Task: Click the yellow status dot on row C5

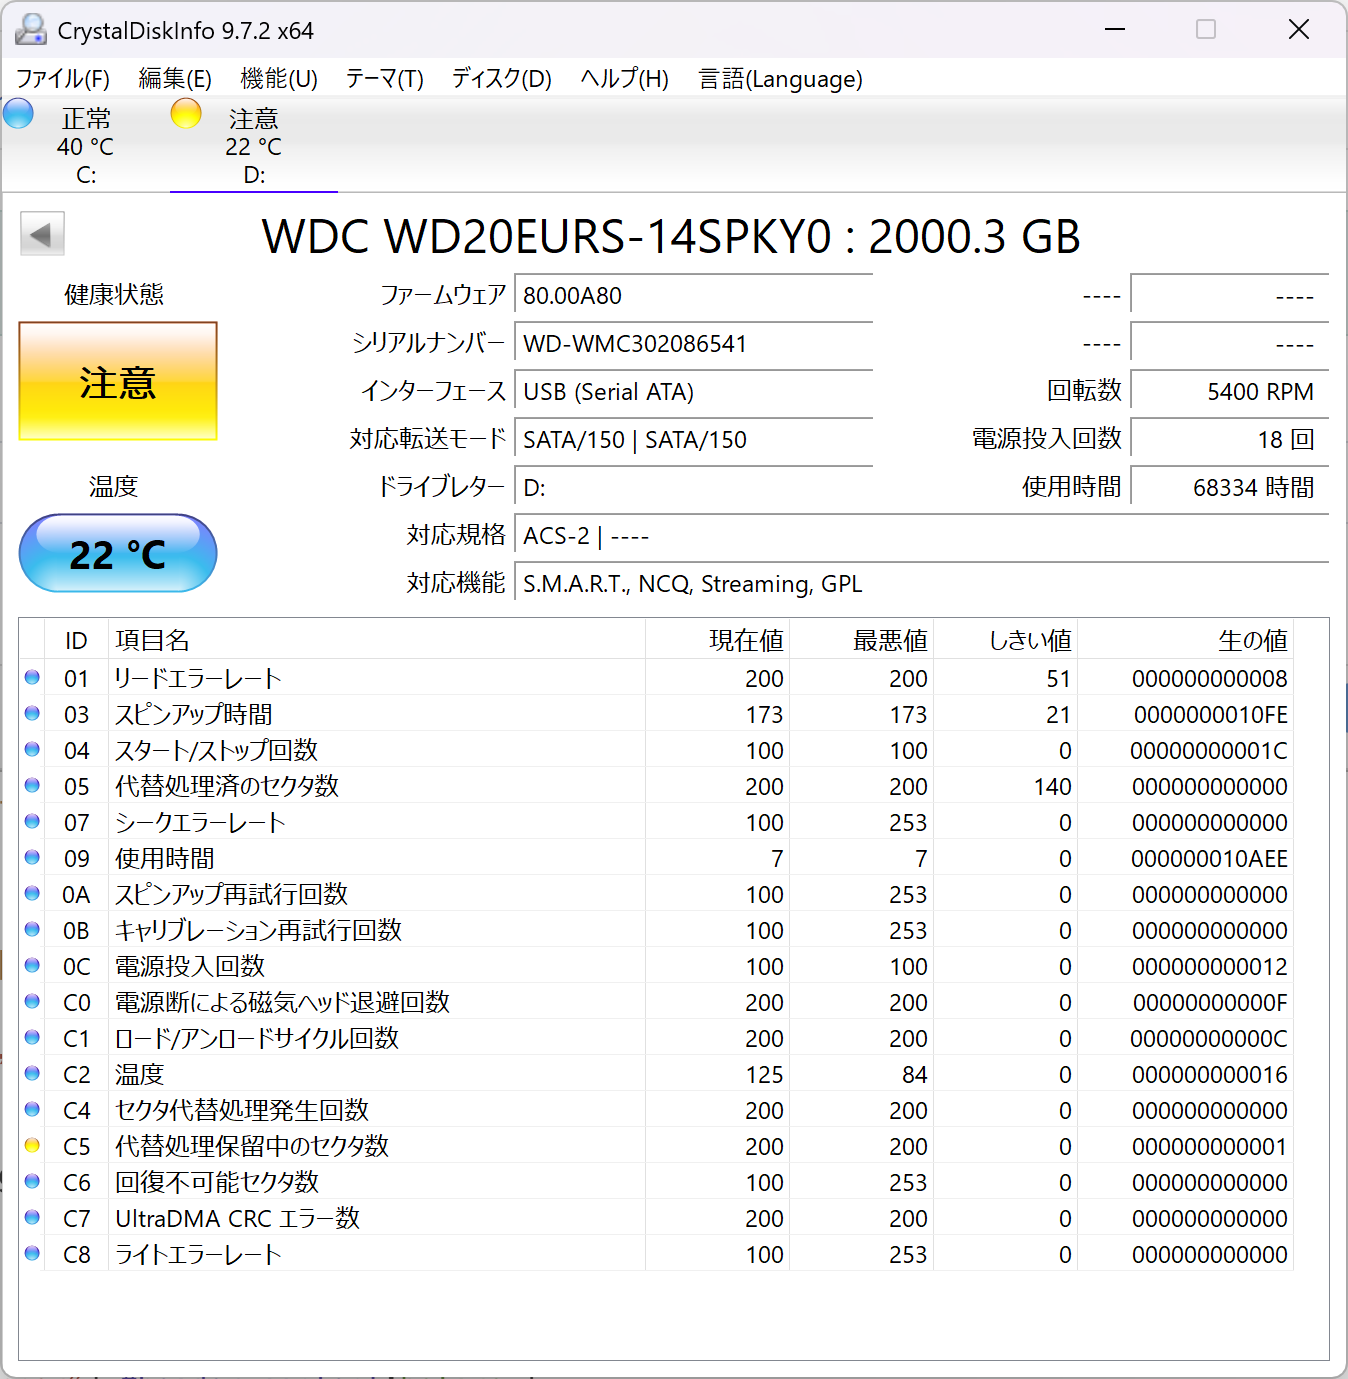Action: click(x=32, y=1146)
